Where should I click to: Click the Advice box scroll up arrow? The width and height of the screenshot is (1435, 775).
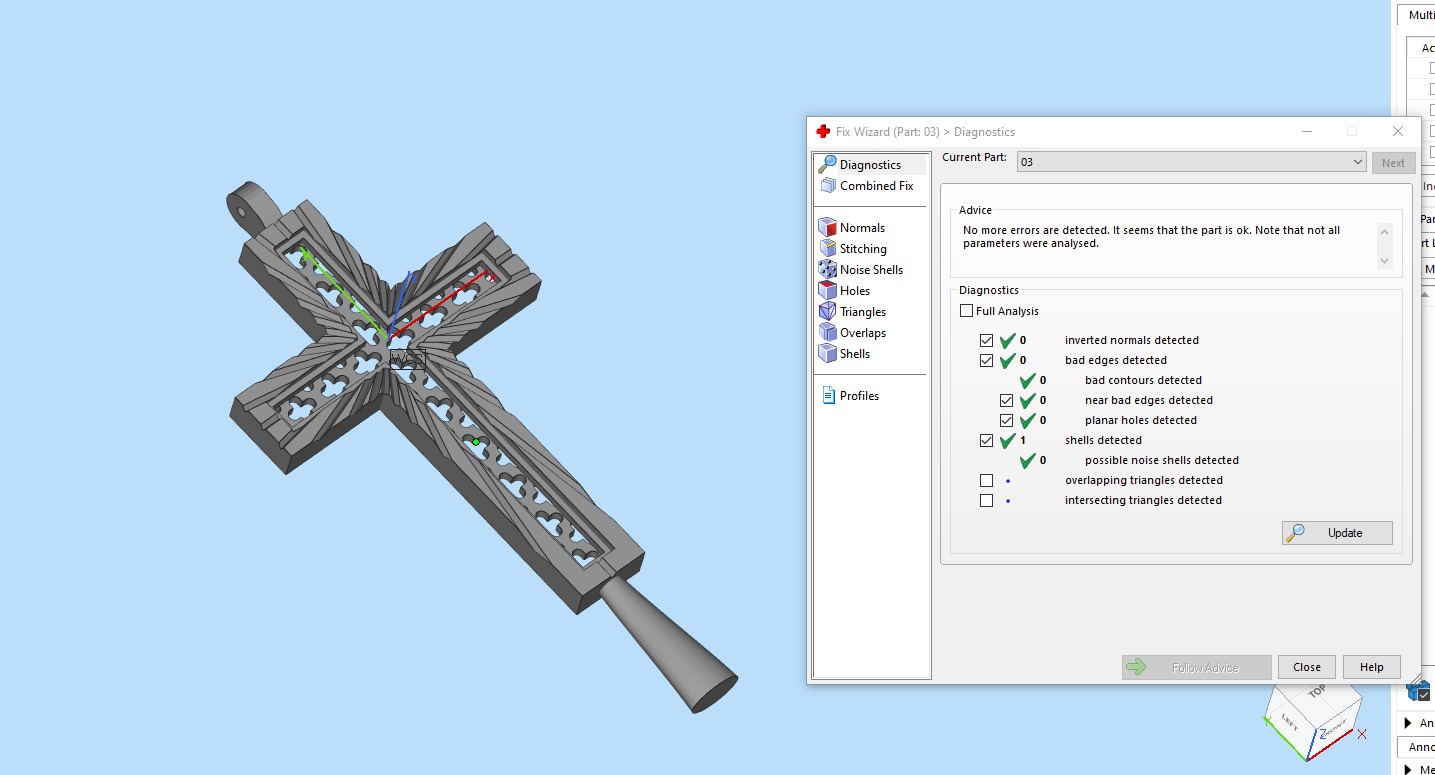tap(1385, 232)
